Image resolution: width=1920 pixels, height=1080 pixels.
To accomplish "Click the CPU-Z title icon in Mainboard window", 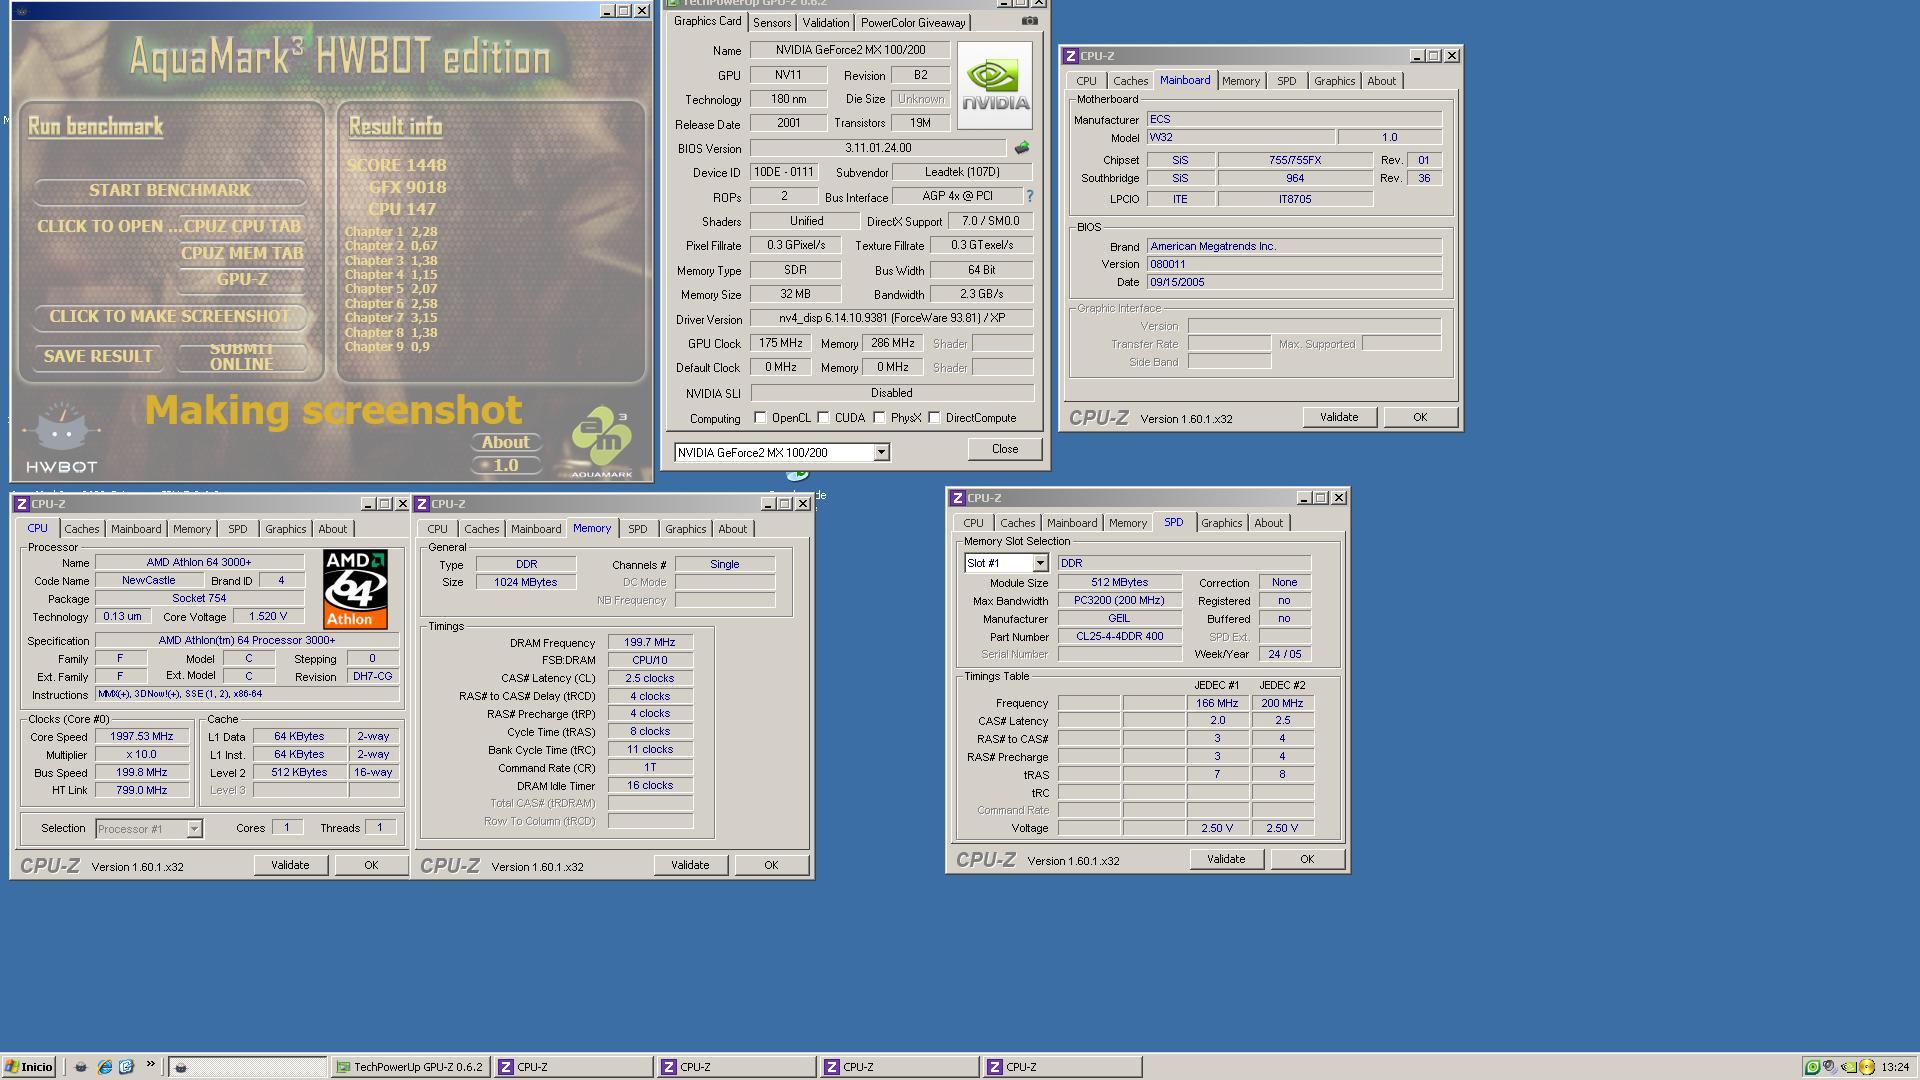I will coord(1071,56).
